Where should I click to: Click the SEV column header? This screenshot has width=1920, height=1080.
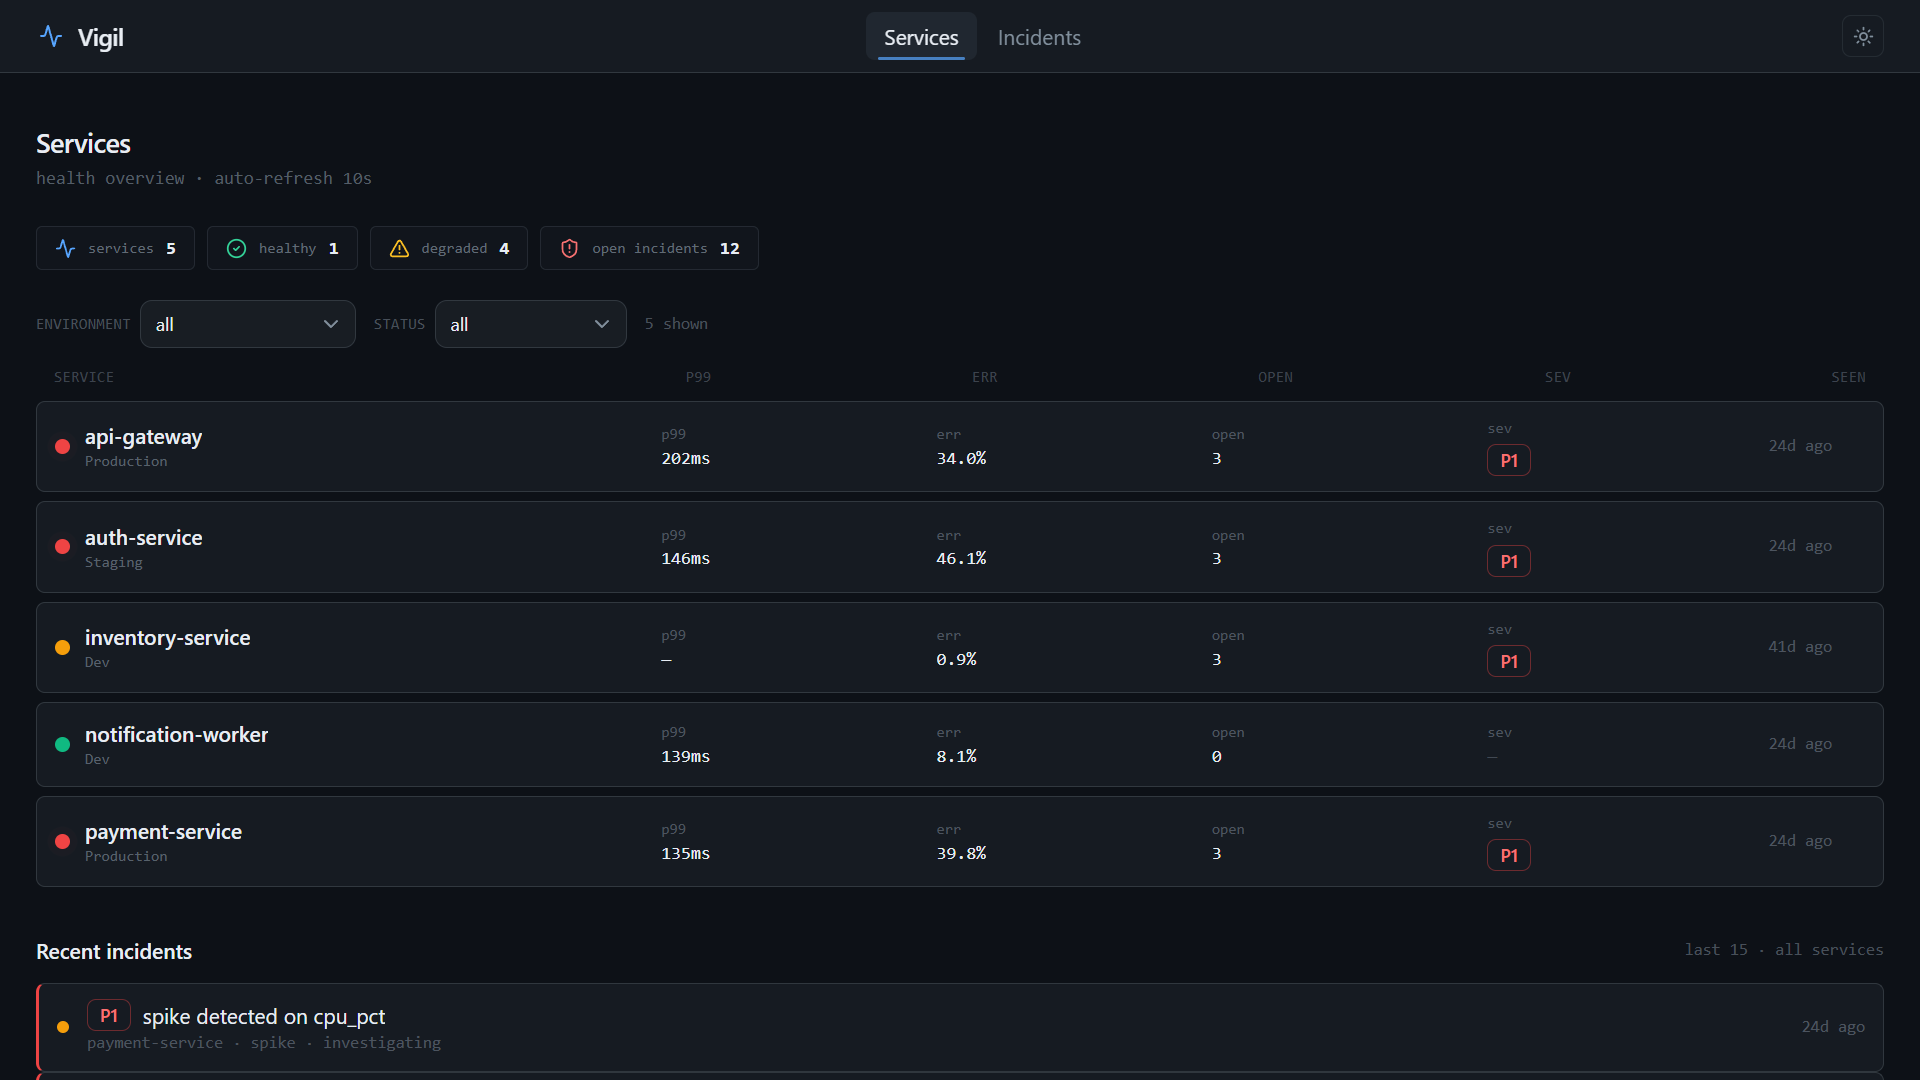coord(1557,377)
